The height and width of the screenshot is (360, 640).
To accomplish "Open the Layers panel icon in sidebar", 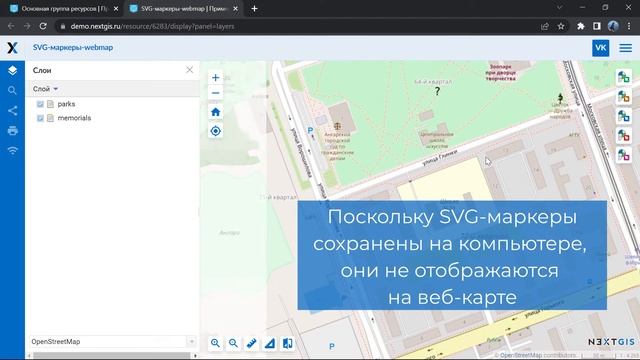I will point(12,70).
